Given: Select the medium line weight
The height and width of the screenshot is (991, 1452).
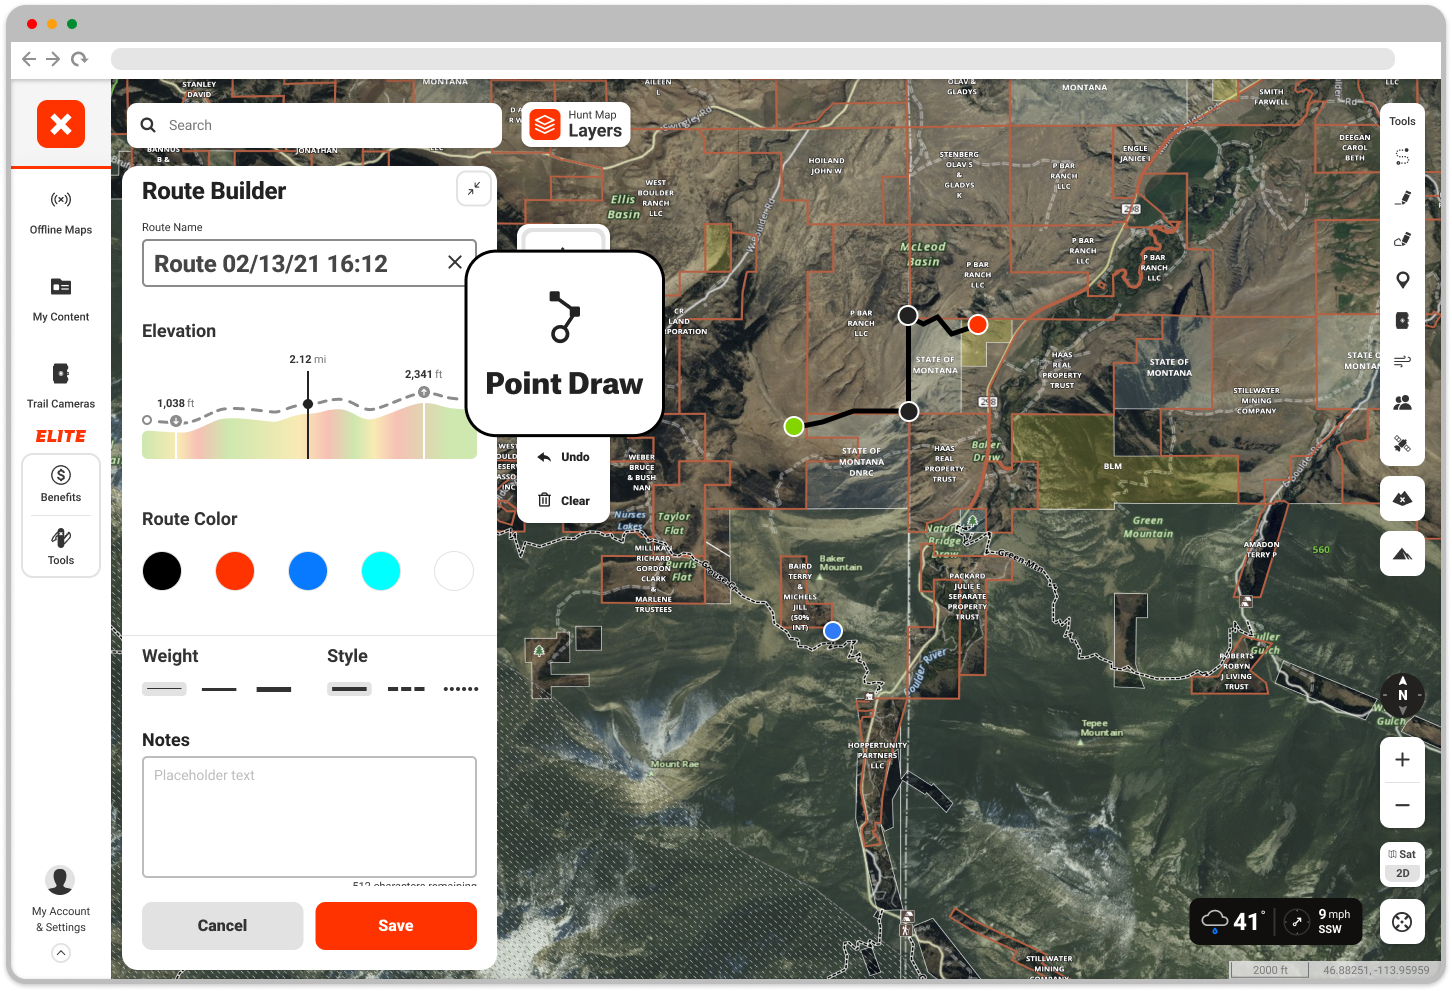Looking at the screenshot, I should pos(219,689).
